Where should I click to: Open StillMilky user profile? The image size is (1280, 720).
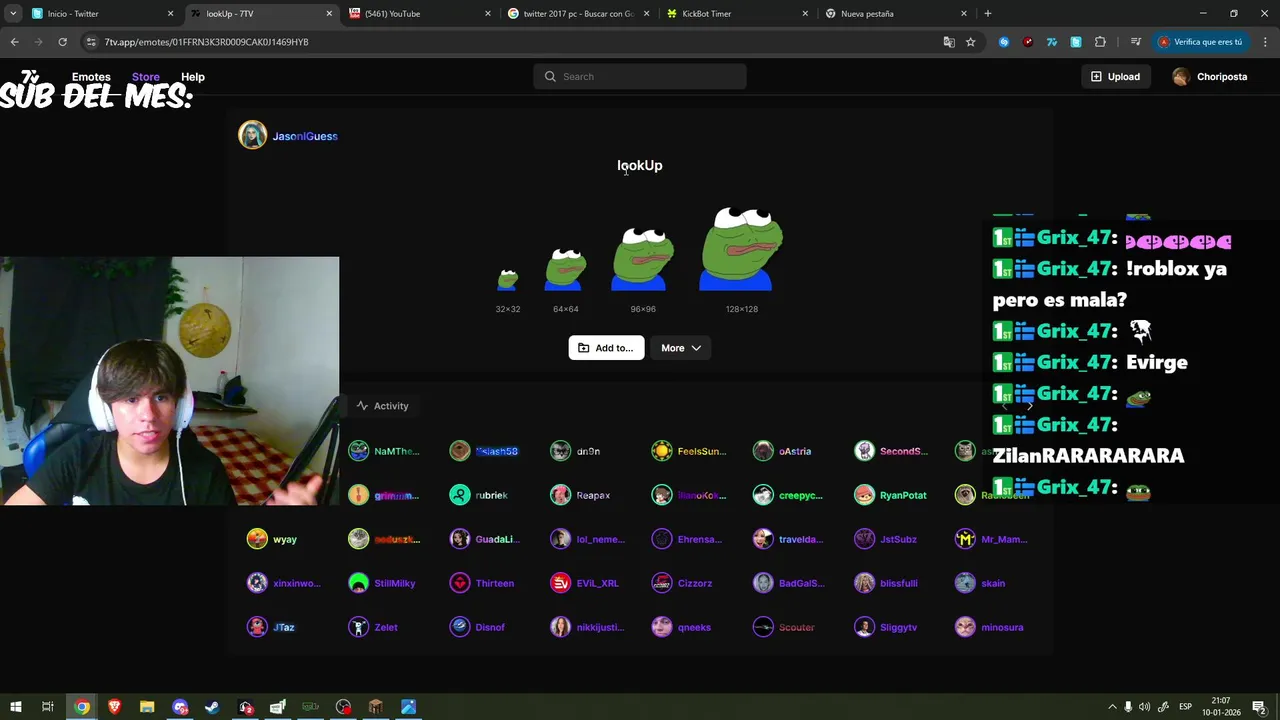click(x=382, y=583)
